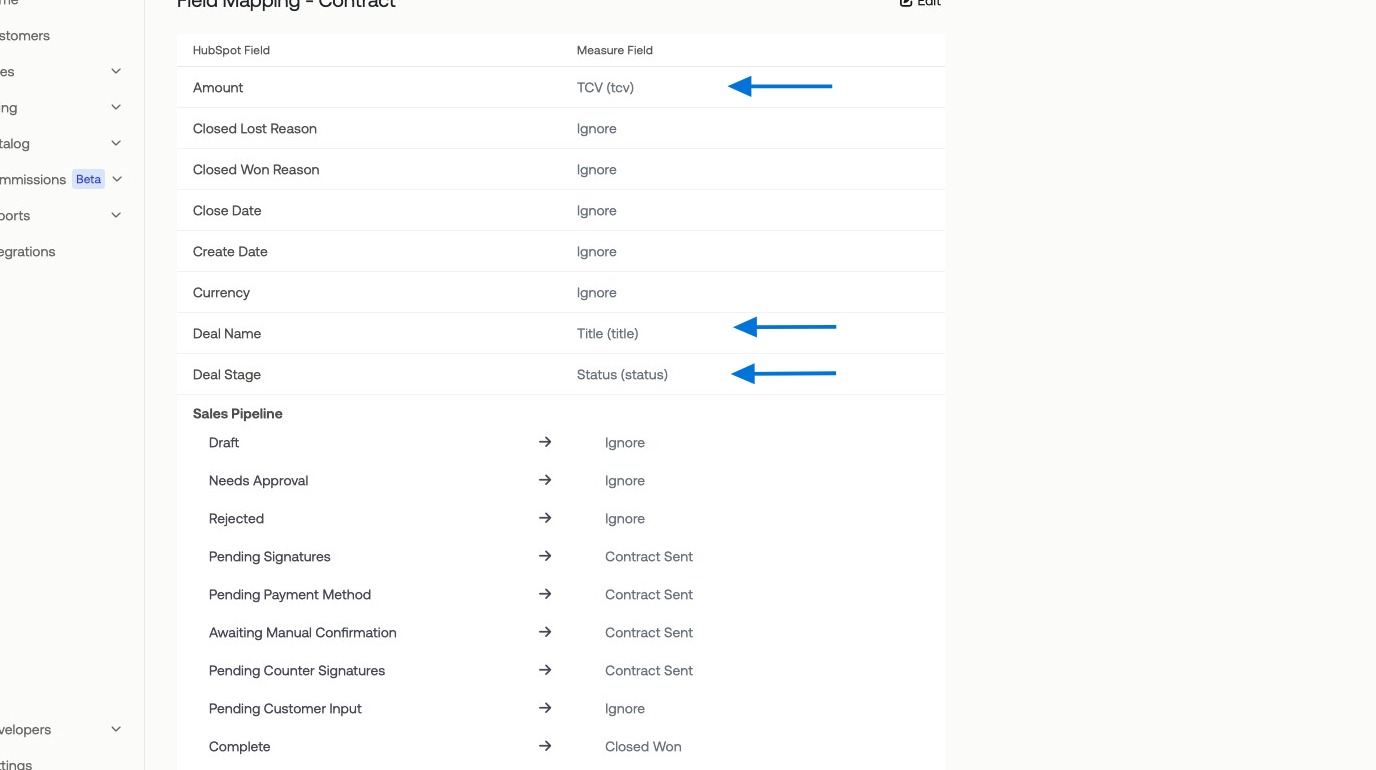The height and width of the screenshot is (770, 1376).
Task: Select the "Needs Approval" pipeline stage
Action: [x=258, y=481]
